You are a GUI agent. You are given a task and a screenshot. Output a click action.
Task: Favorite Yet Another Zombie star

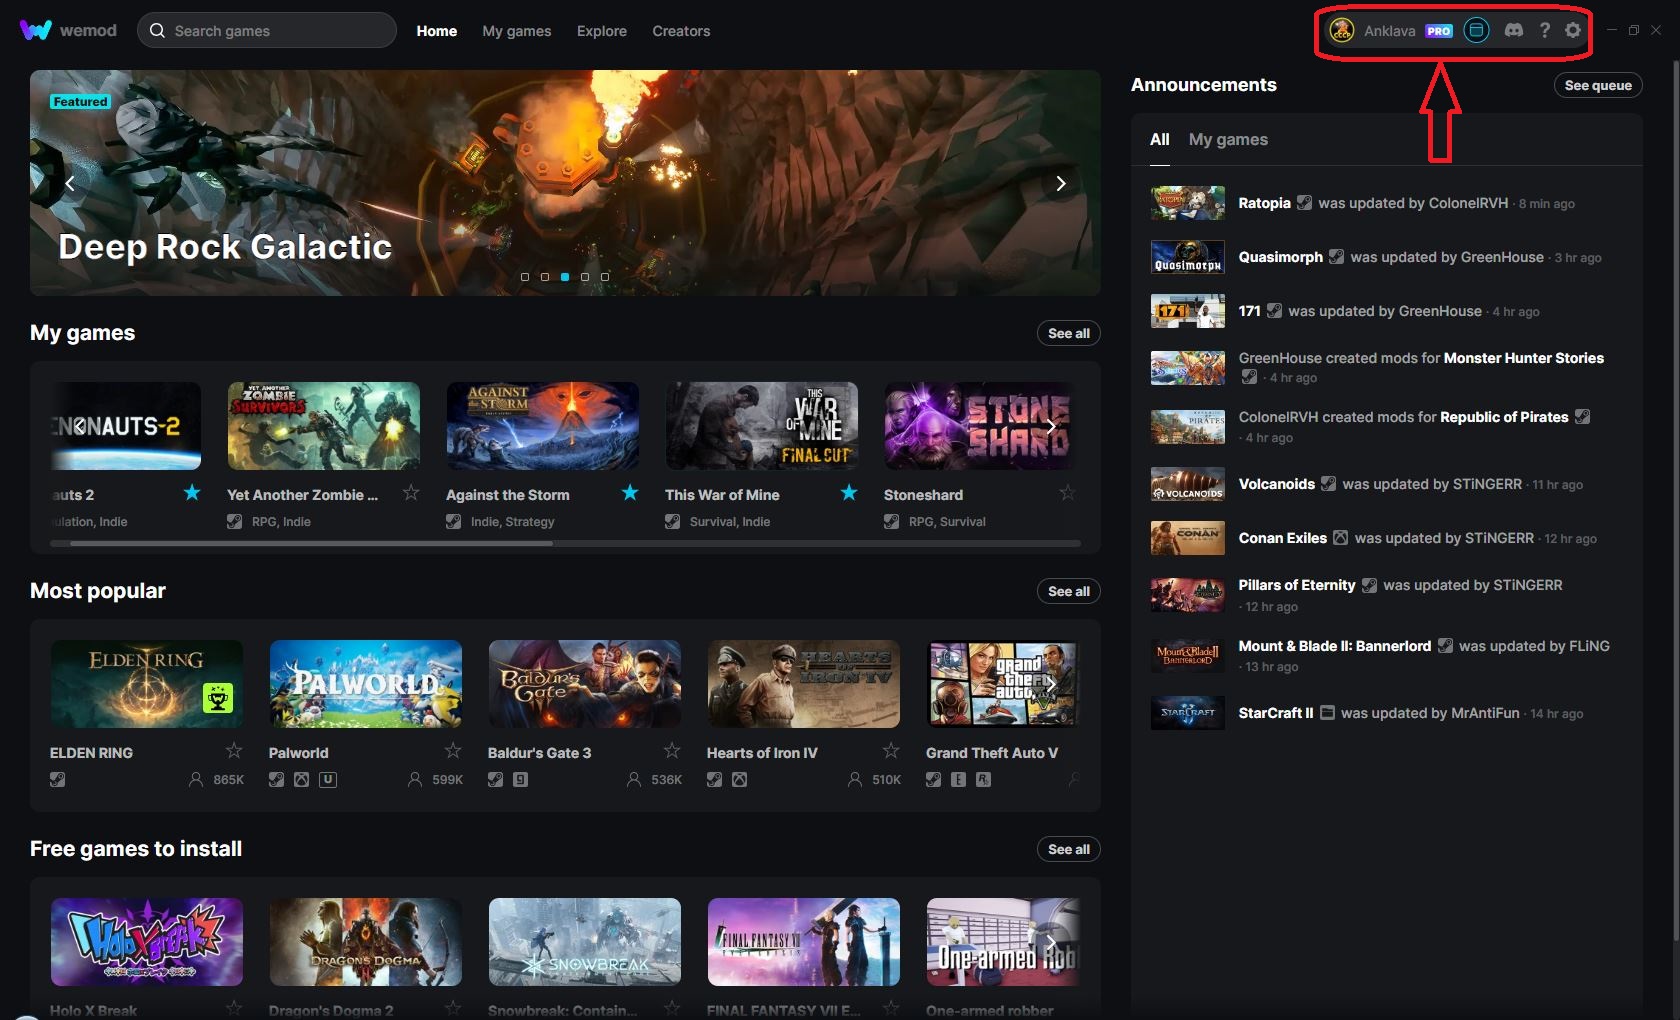[411, 492]
